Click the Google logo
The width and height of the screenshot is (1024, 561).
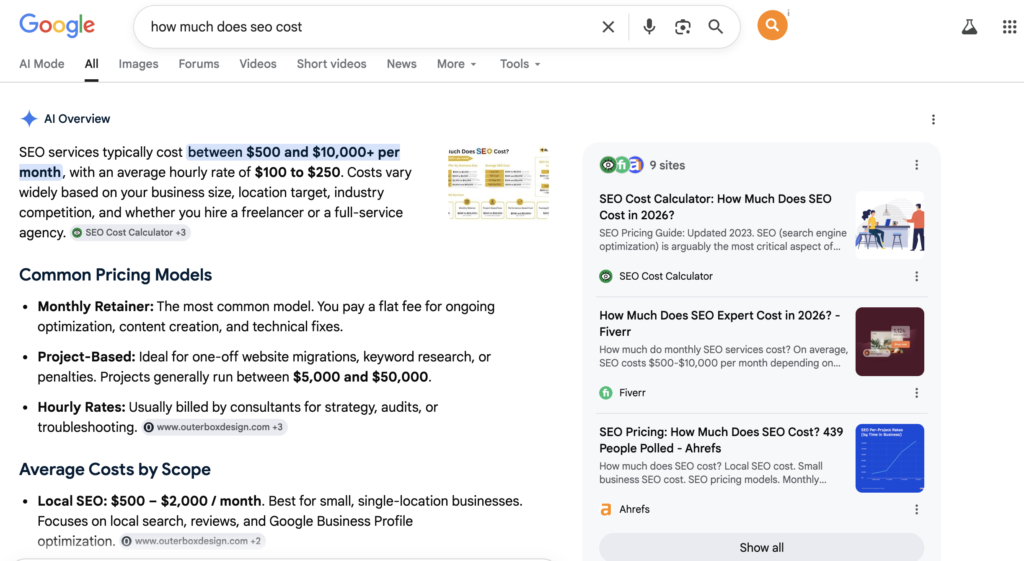pyautogui.click(x=57, y=25)
